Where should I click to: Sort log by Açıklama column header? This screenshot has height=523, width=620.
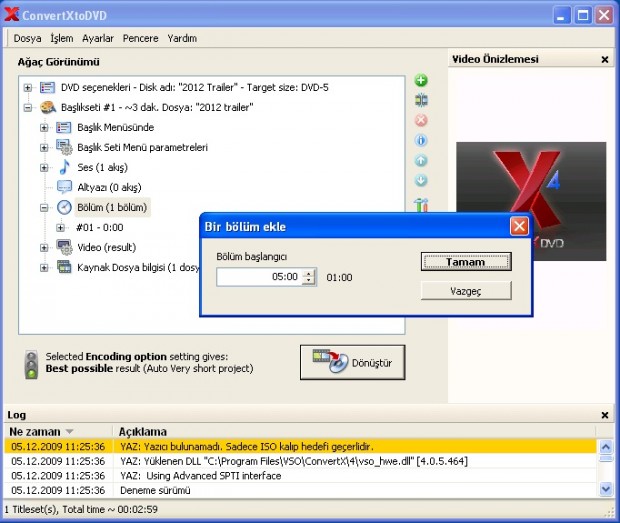[x=354, y=431]
